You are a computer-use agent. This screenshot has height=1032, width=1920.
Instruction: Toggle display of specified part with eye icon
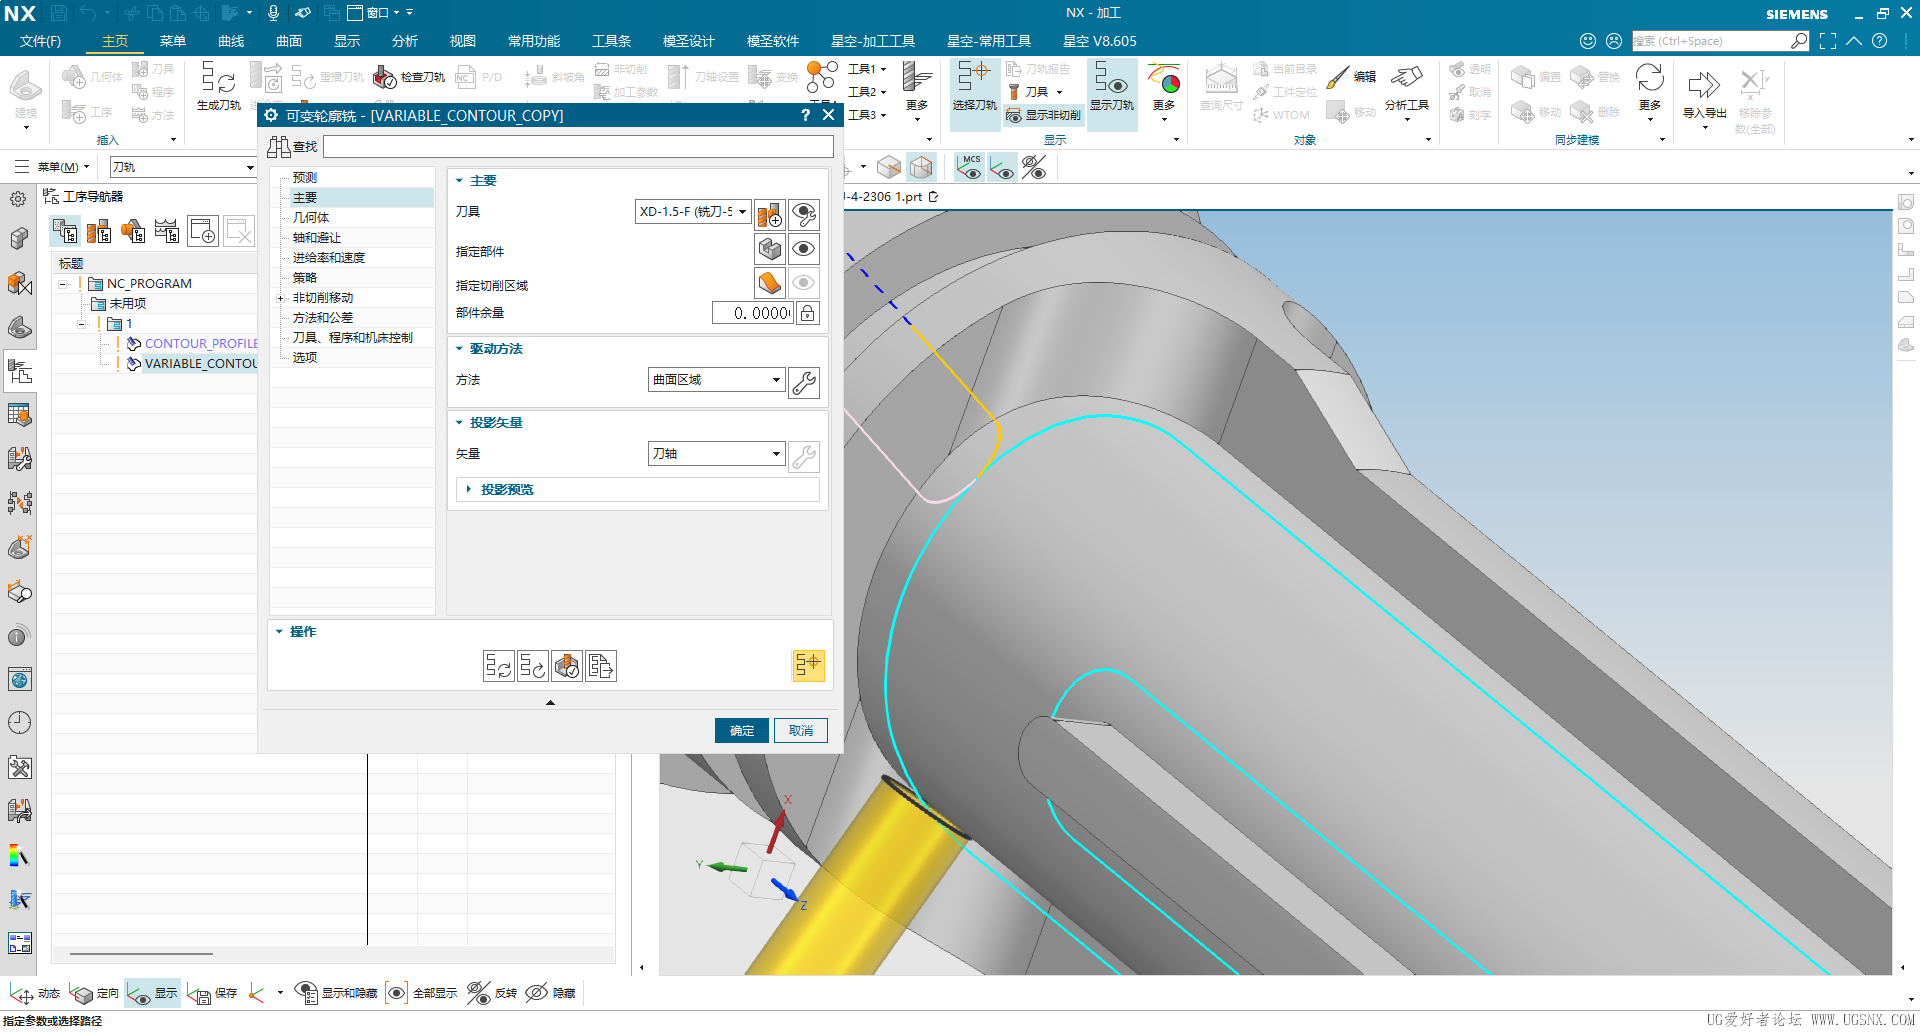click(803, 249)
